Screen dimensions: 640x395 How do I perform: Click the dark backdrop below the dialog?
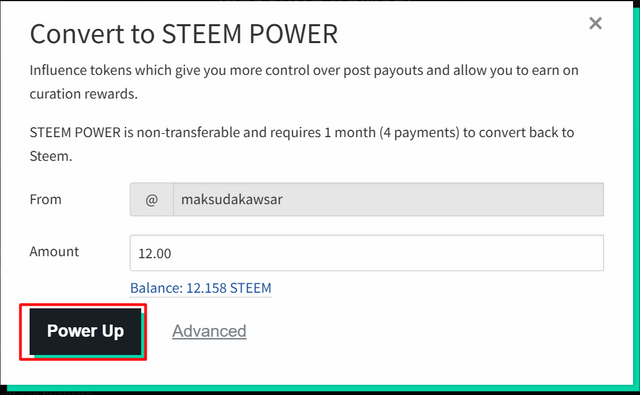[x=320, y=392]
